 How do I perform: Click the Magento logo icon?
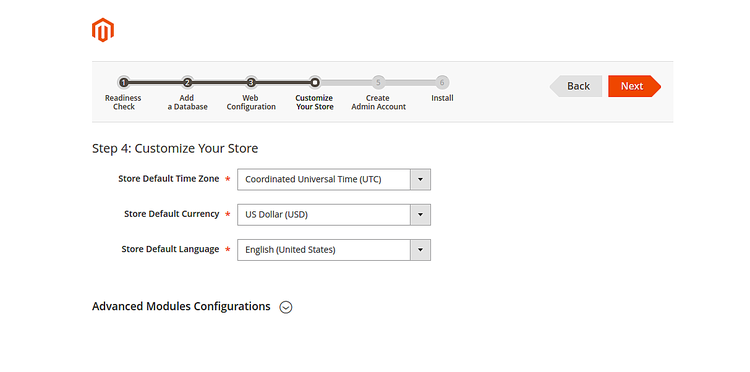click(103, 30)
